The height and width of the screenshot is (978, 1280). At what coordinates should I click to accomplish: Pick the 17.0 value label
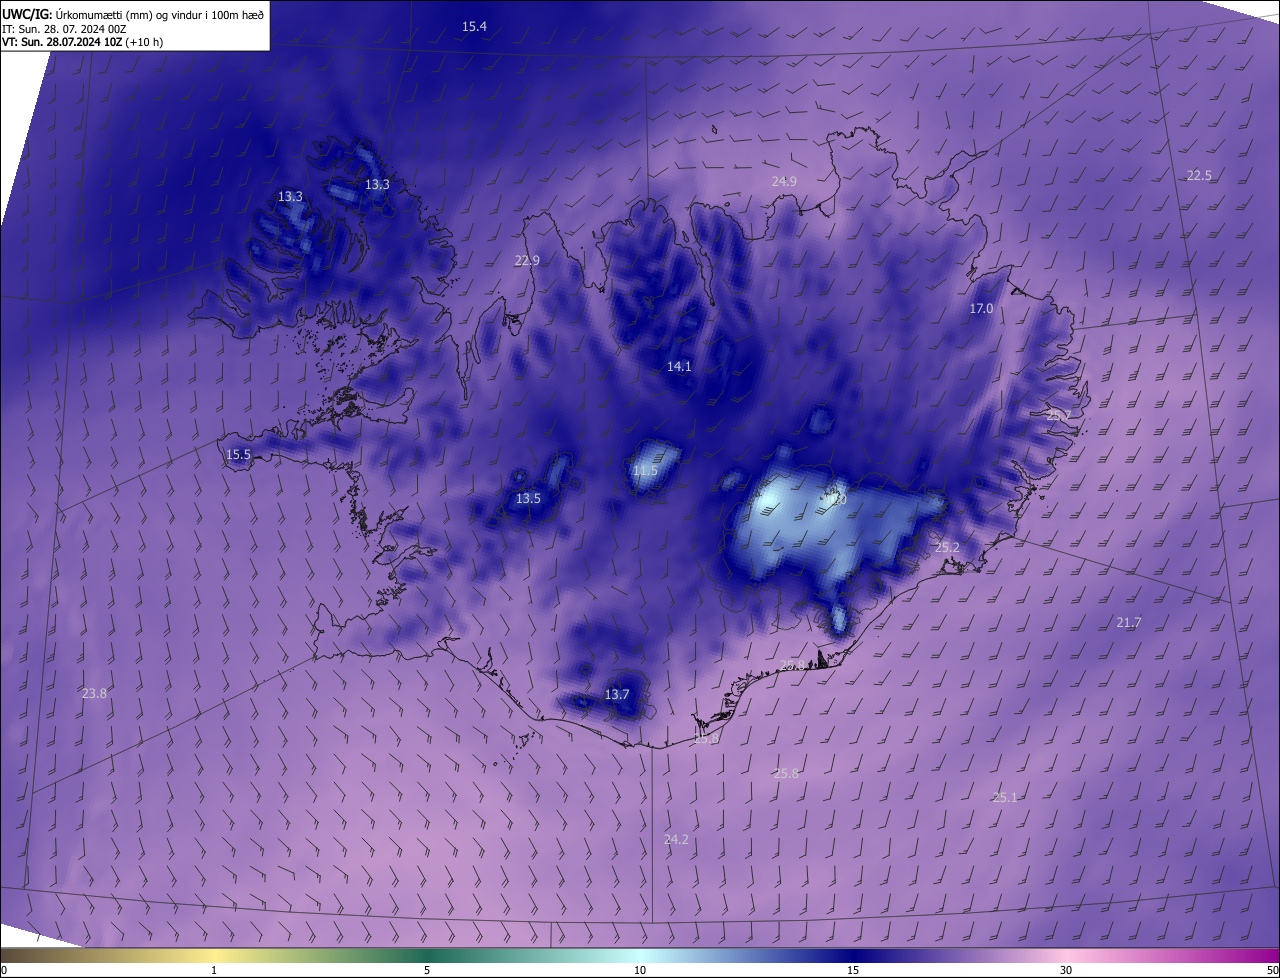pyautogui.click(x=981, y=309)
